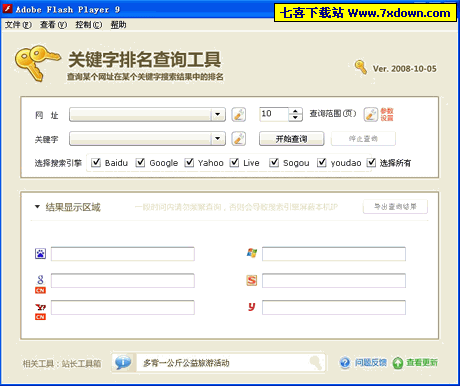Click the clear icon beside the 关键字 field

click(239, 139)
